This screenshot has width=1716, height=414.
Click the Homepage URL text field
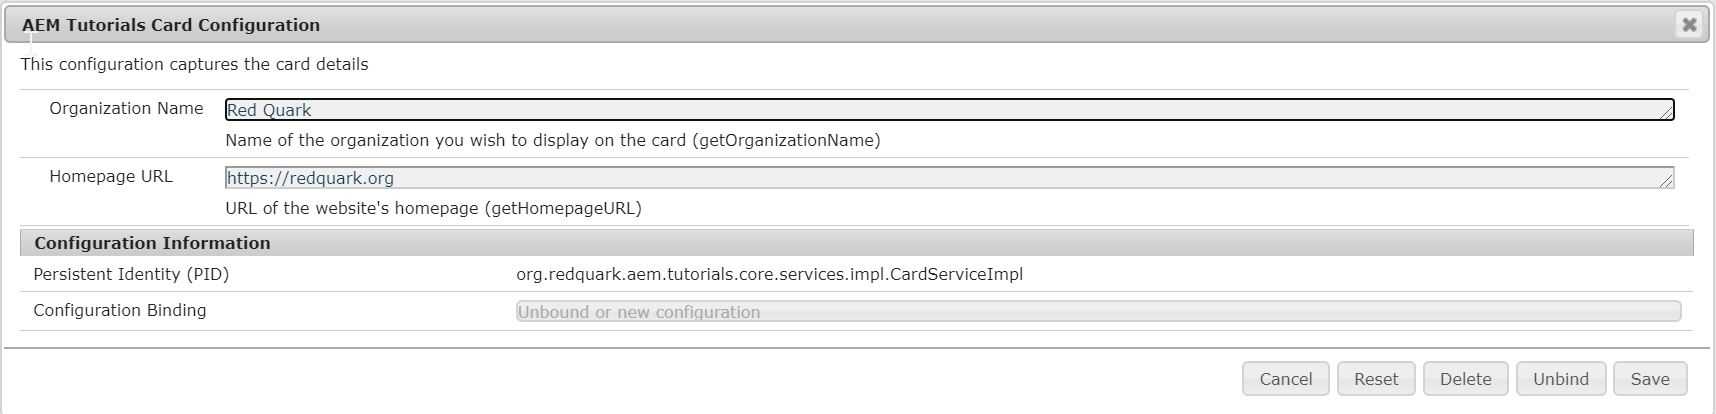coord(949,178)
